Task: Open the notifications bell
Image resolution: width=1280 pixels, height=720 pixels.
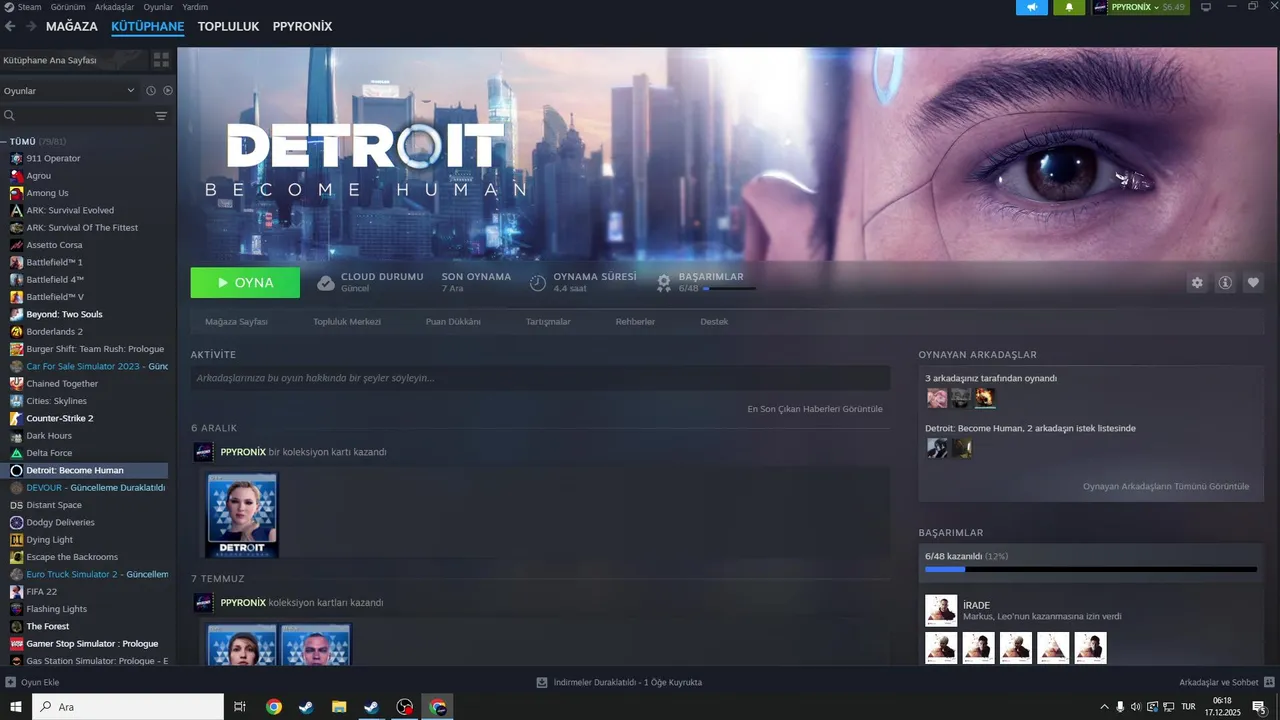Action: click(x=1069, y=7)
